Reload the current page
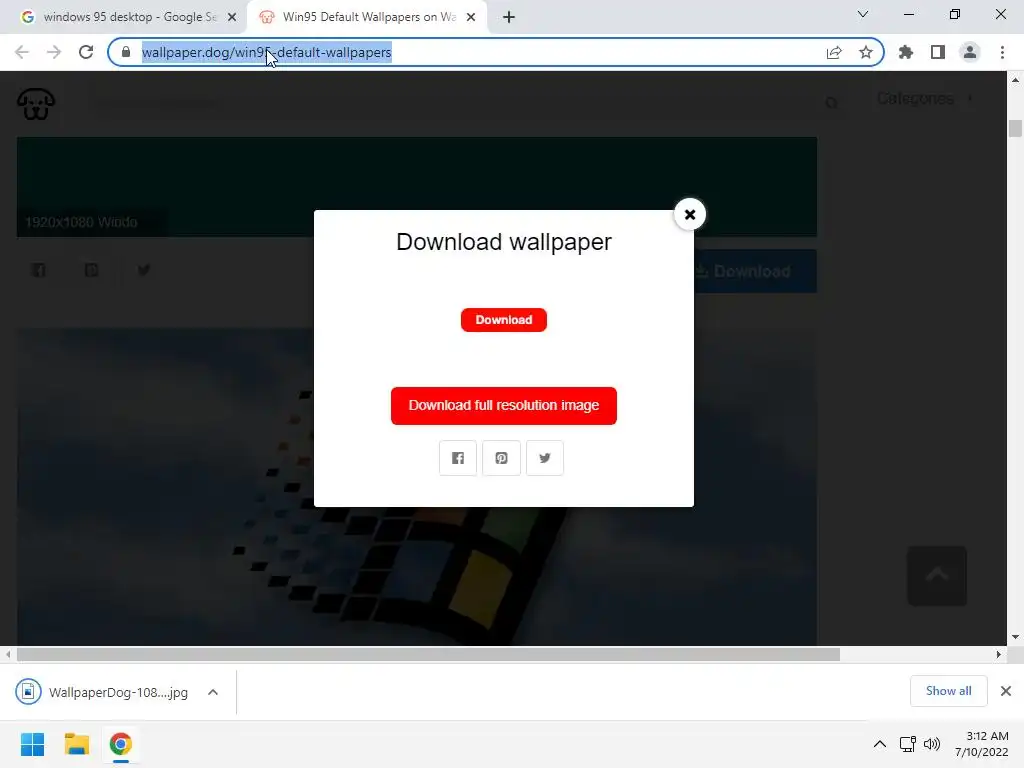 pos(86,52)
